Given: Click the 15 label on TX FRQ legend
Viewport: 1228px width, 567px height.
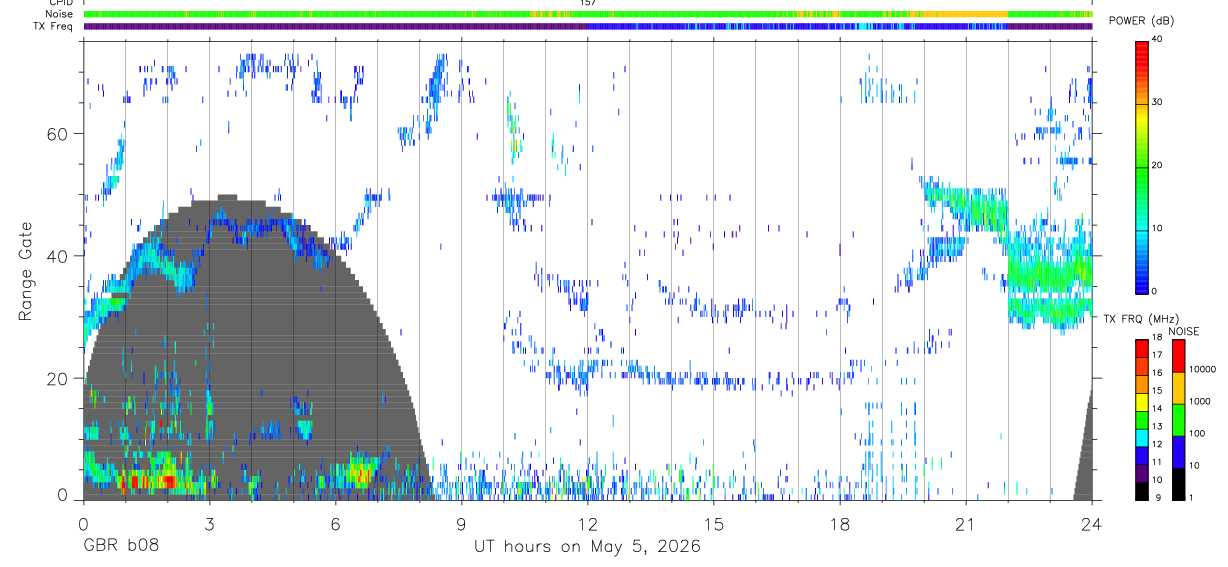Looking at the screenshot, I should (1157, 391).
